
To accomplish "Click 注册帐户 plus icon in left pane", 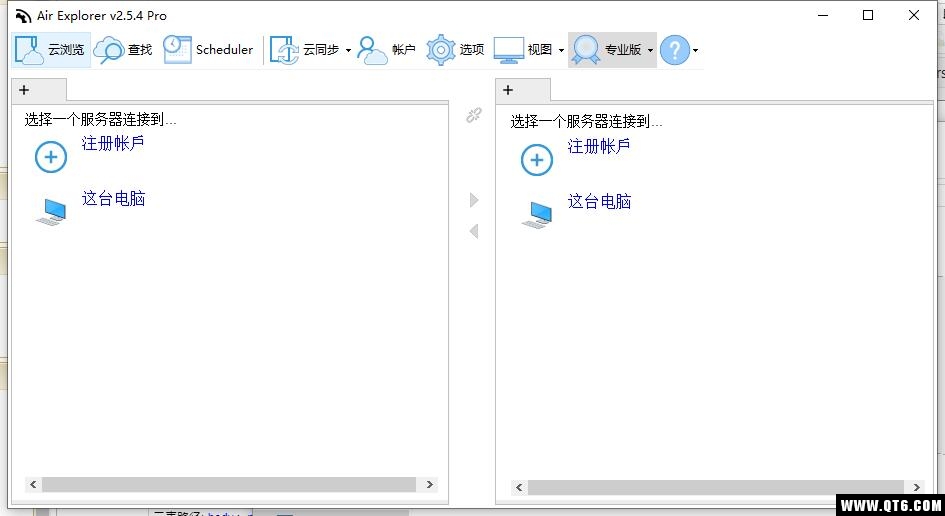I will [51, 157].
